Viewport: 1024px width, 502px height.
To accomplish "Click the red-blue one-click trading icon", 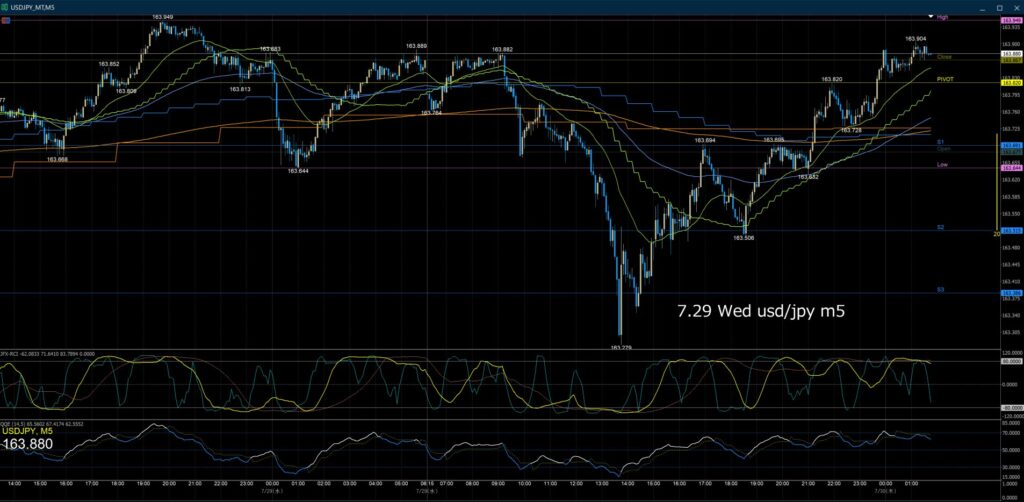I will (x=5, y=20).
